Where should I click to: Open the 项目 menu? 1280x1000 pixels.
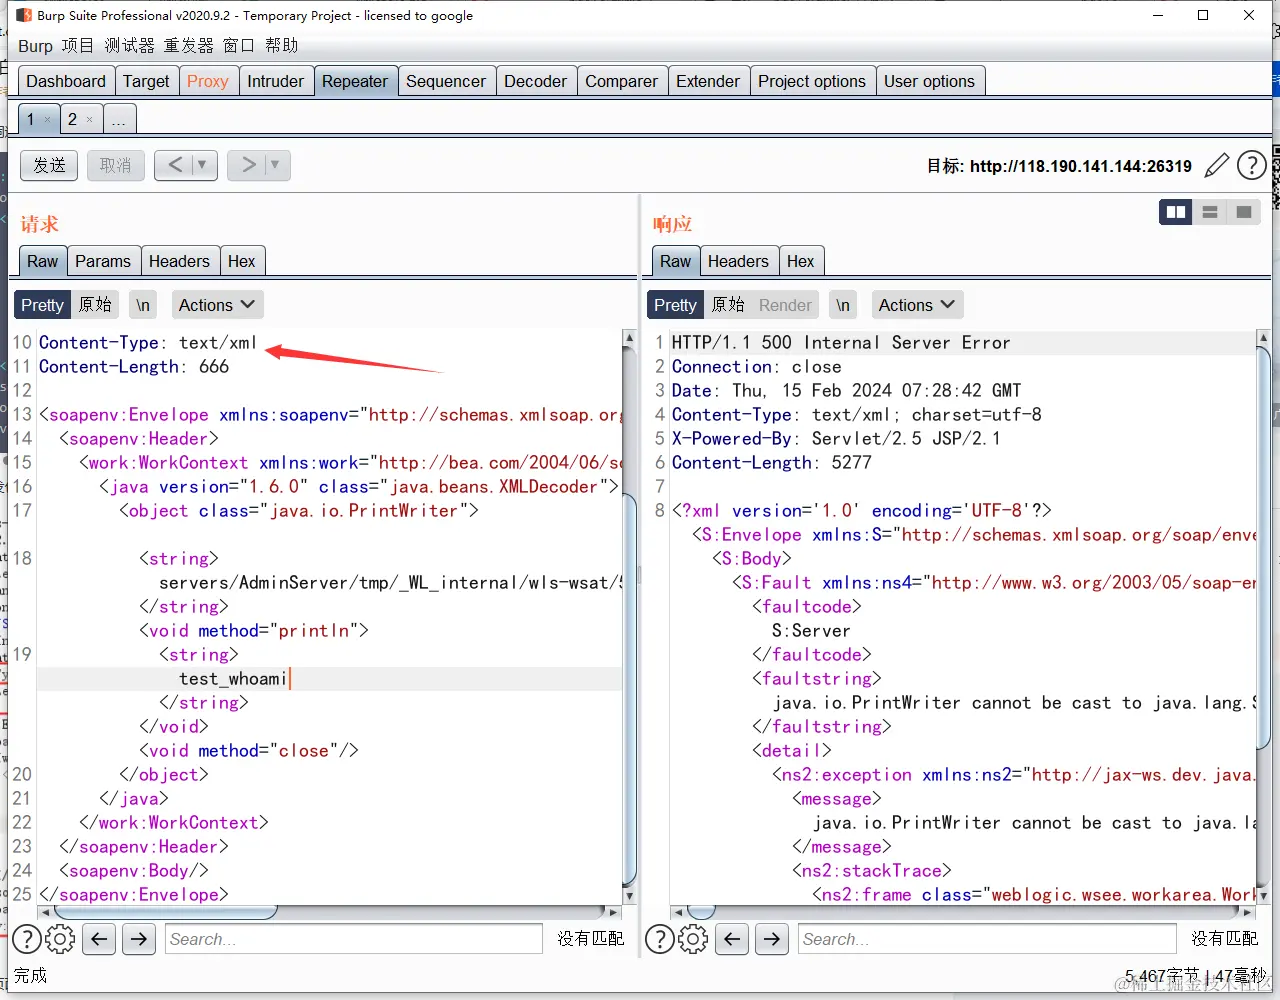tap(77, 46)
